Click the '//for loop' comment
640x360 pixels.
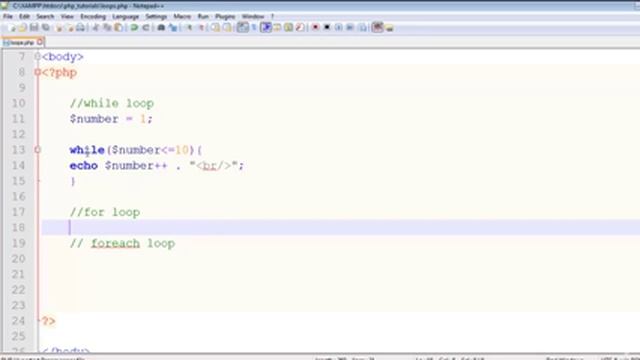tap(105, 212)
